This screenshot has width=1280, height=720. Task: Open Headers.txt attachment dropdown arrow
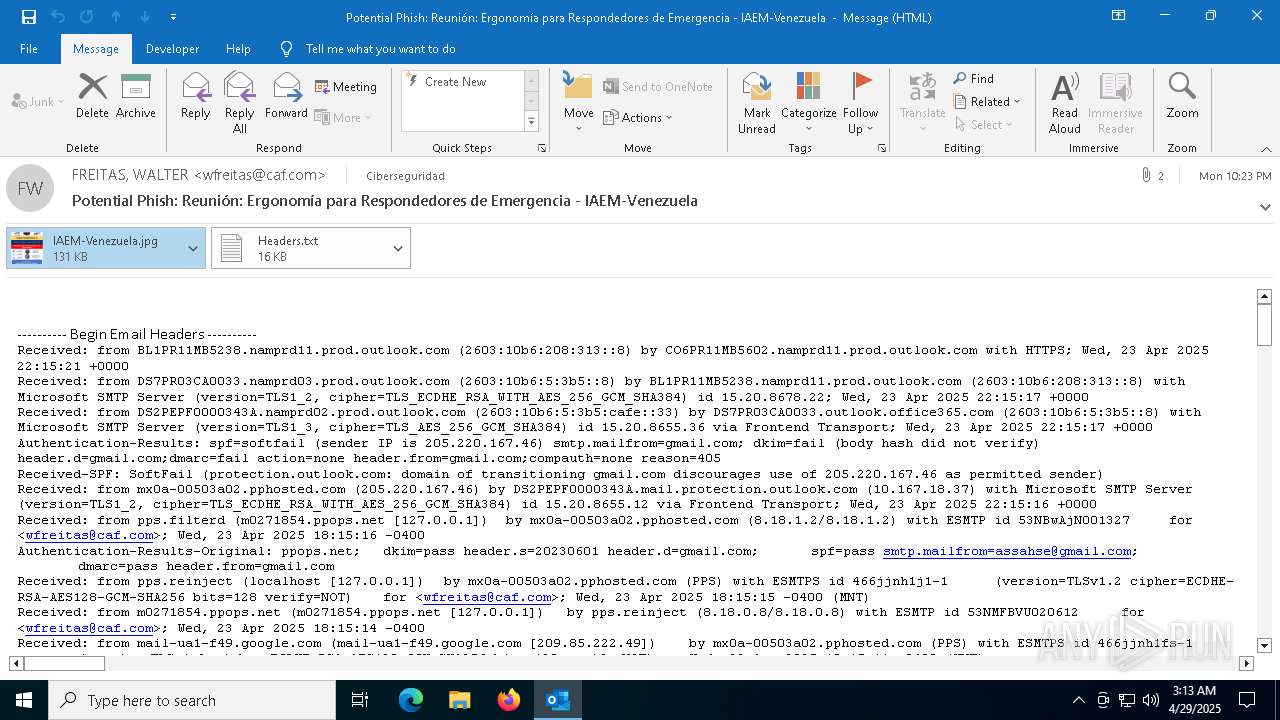(398, 248)
